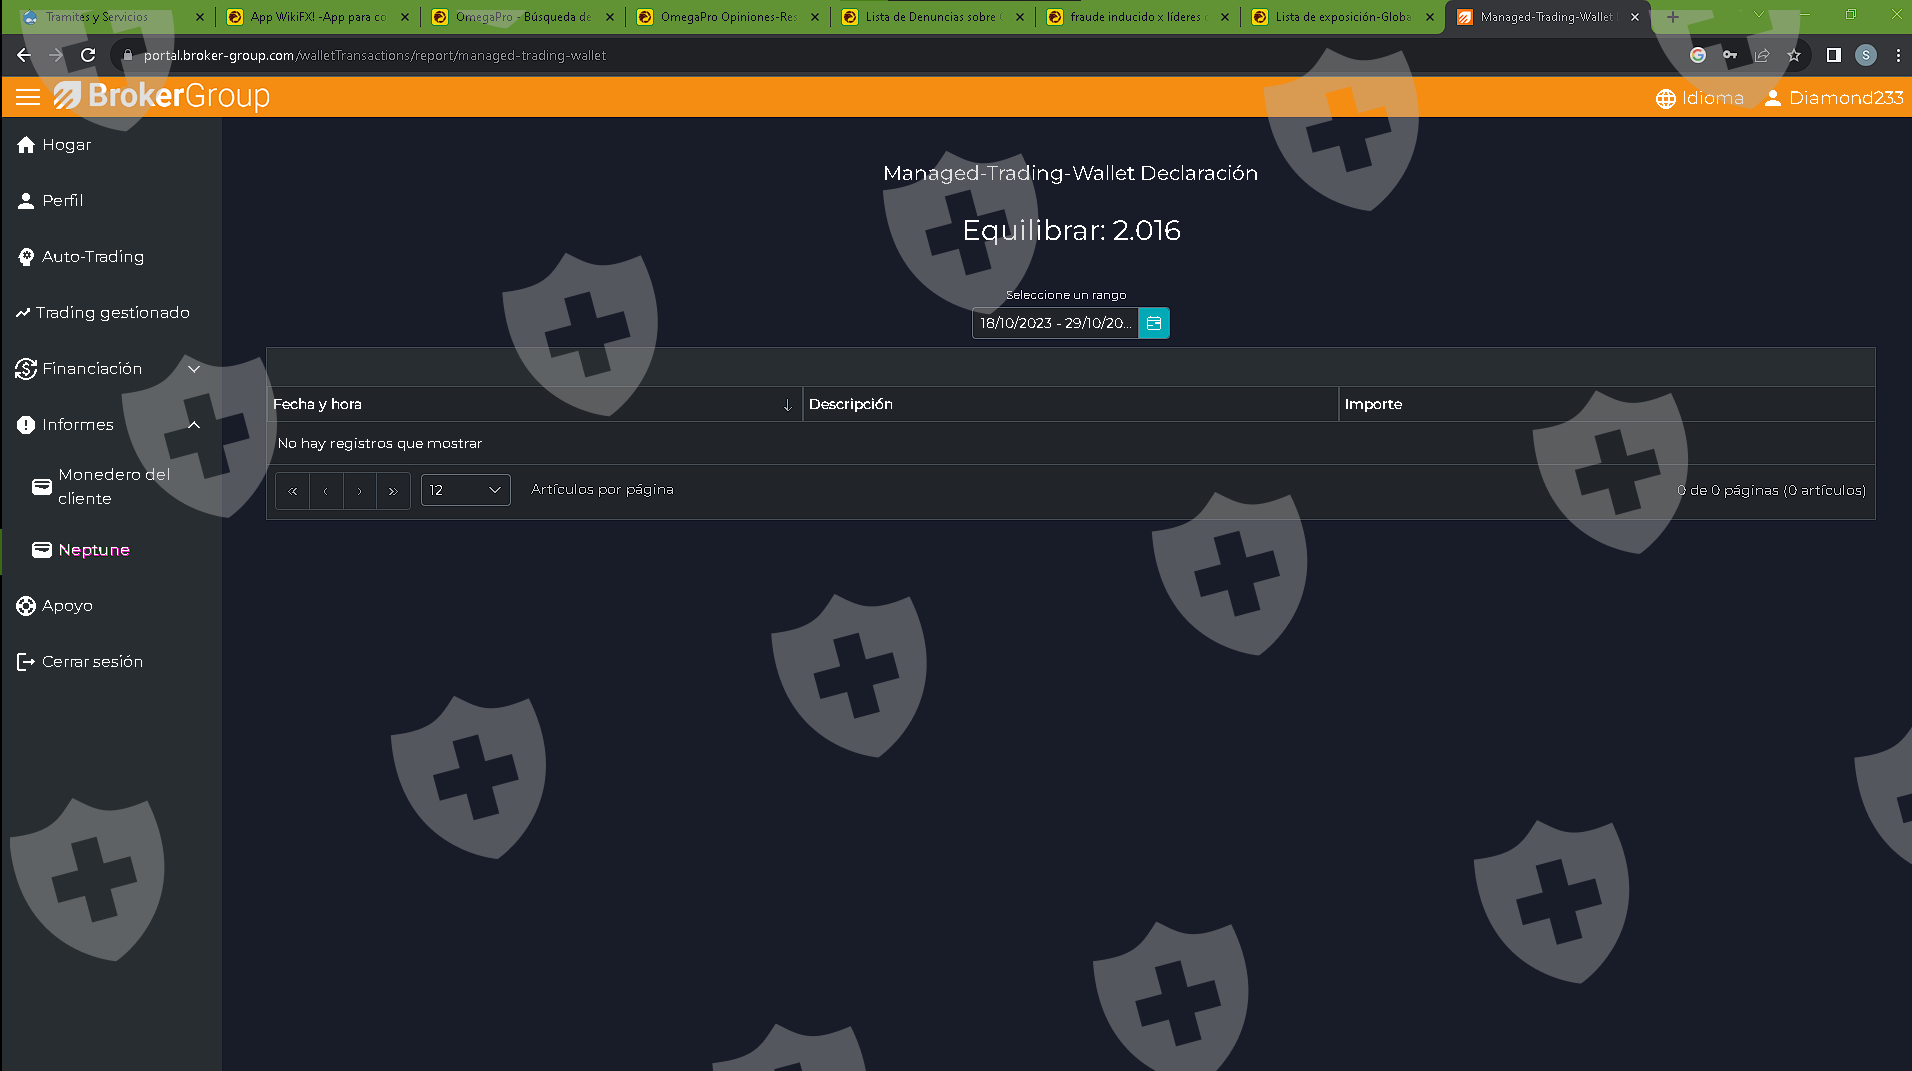Click the Financiación dollar icon
Screen dimensions: 1912x1071
(x=26, y=369)
